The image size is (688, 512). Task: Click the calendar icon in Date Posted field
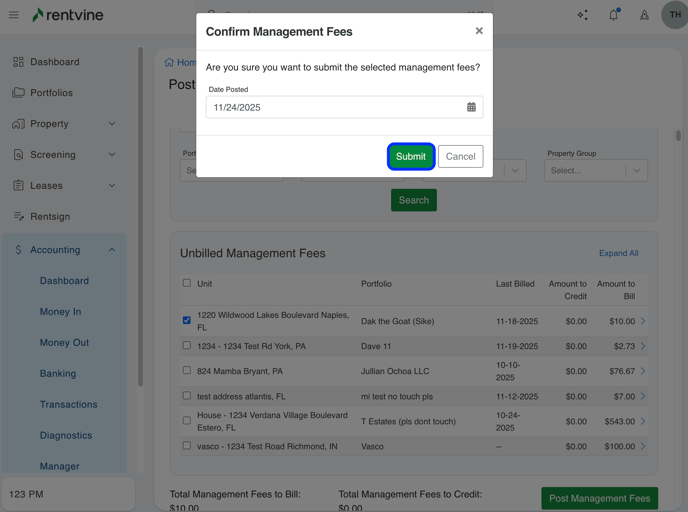click(x=471, y=107)
